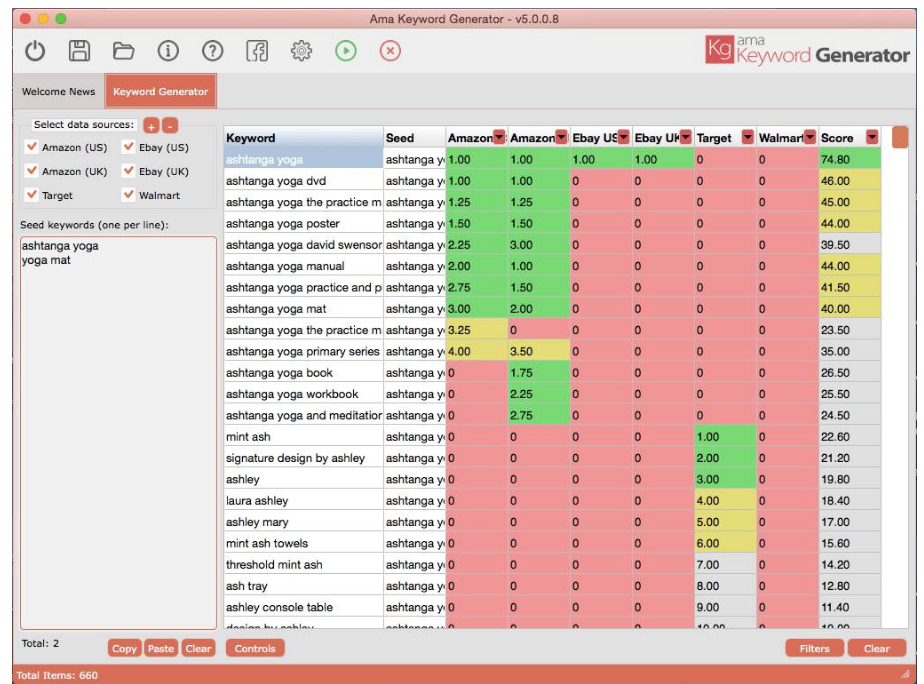Select the 'ashtanga yoga dvd' keyword
The height and width of the screenshot is (684, 924).
point(303,181)
